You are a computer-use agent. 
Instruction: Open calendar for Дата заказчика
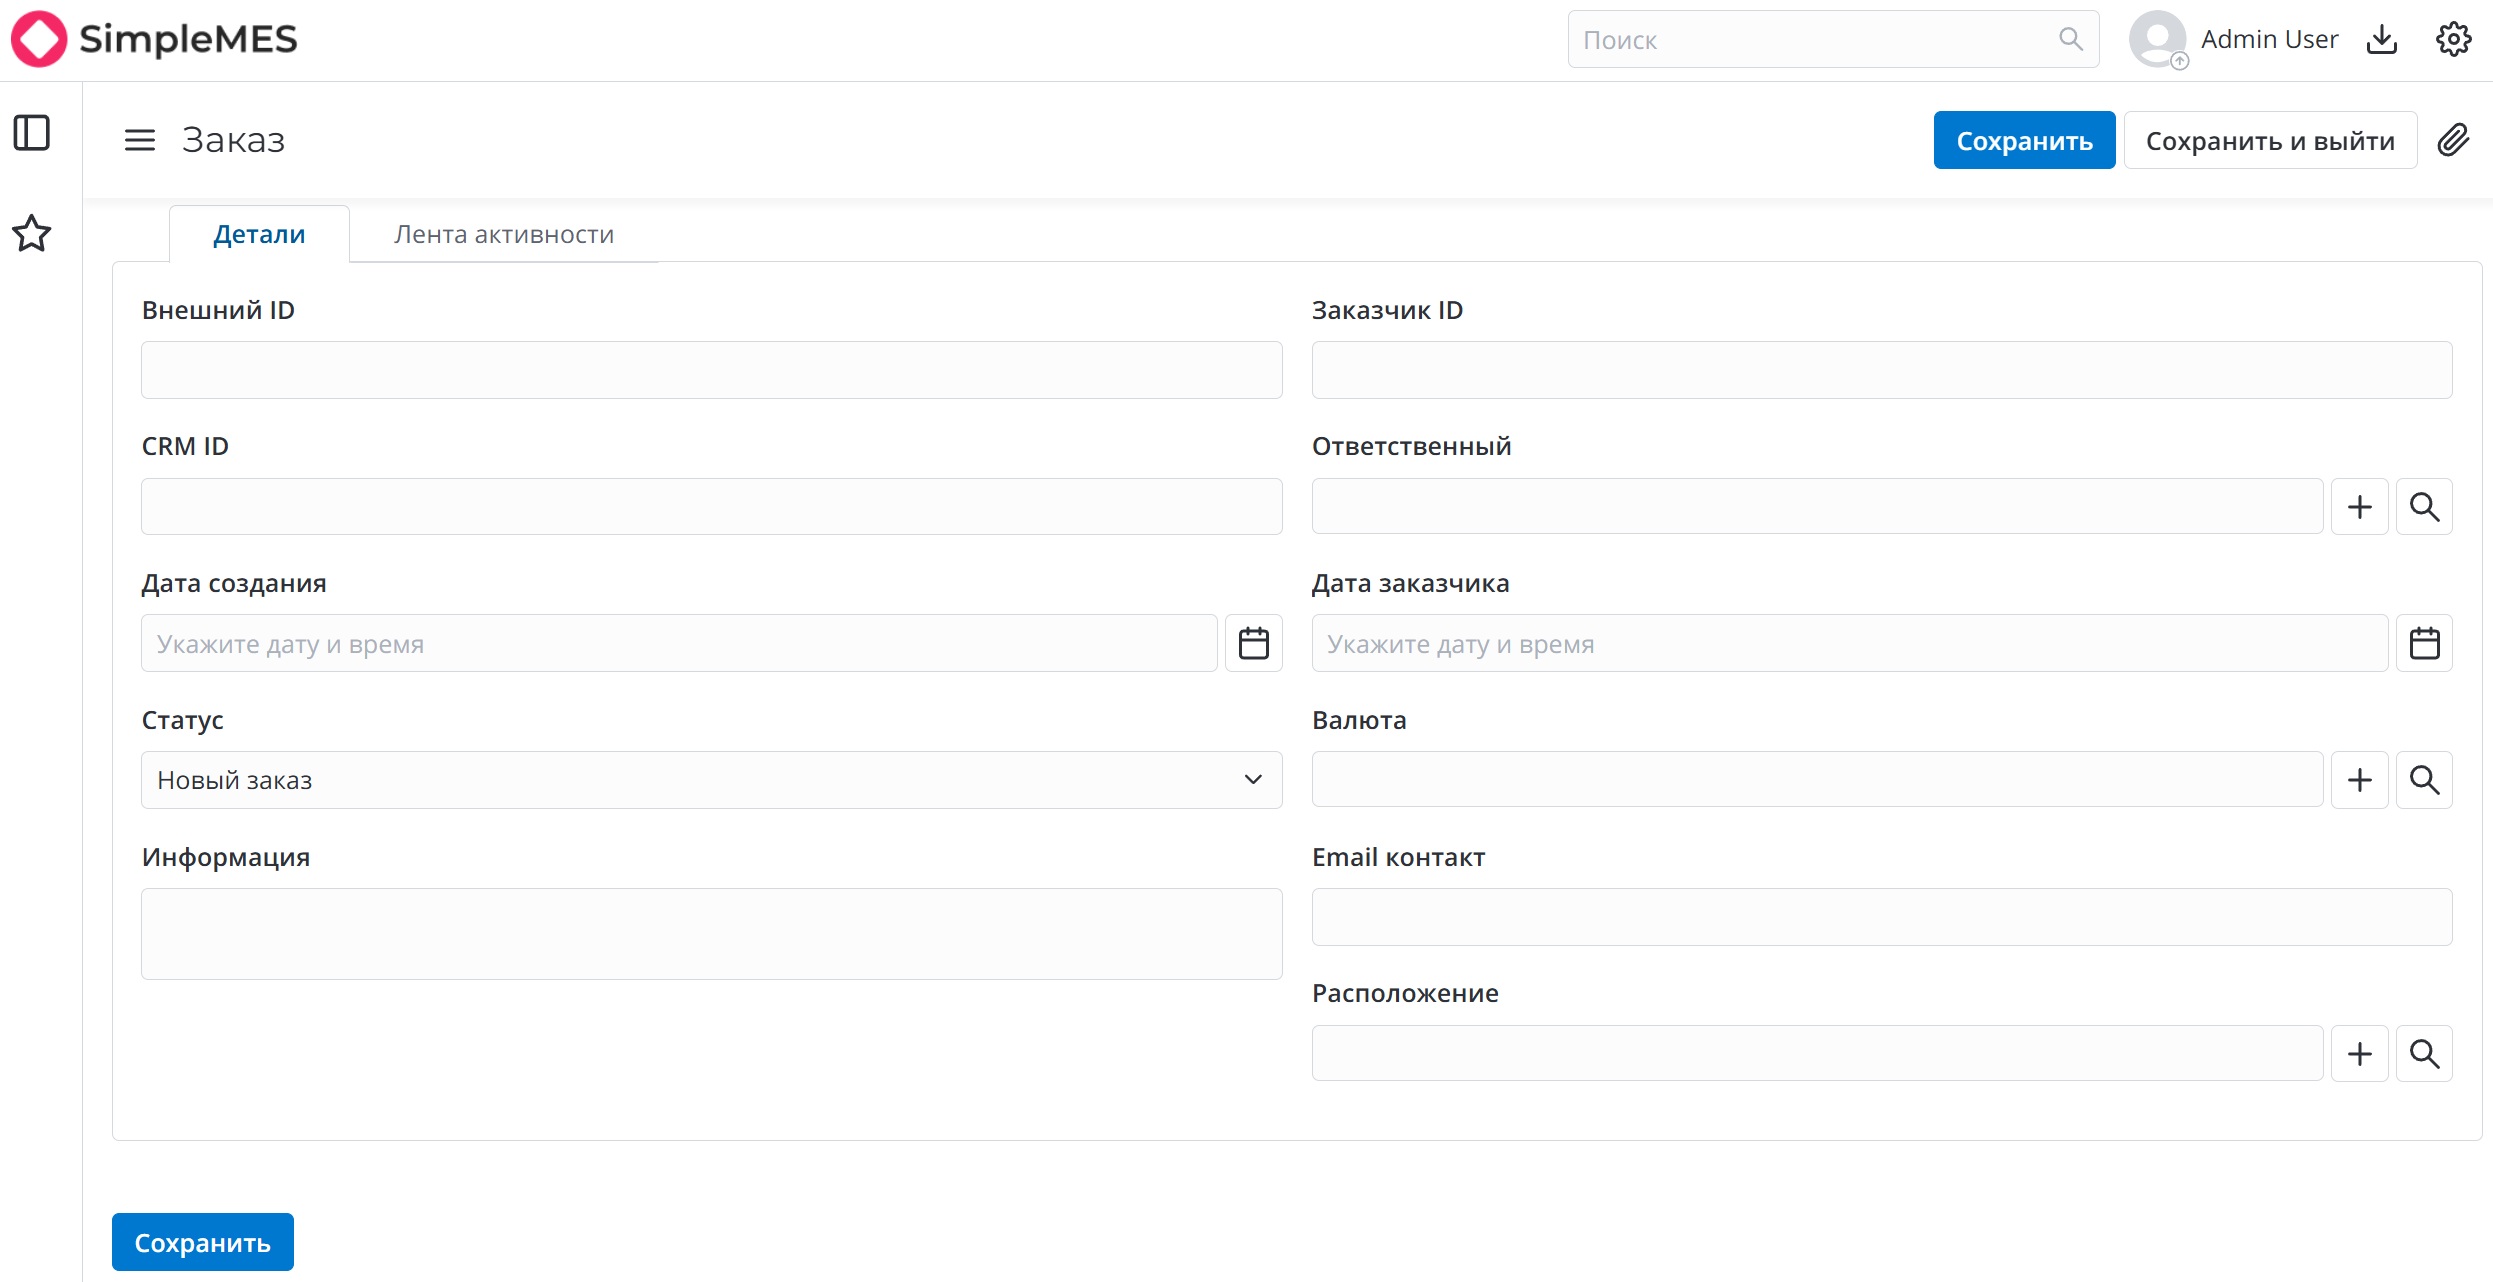point(2424,643)
